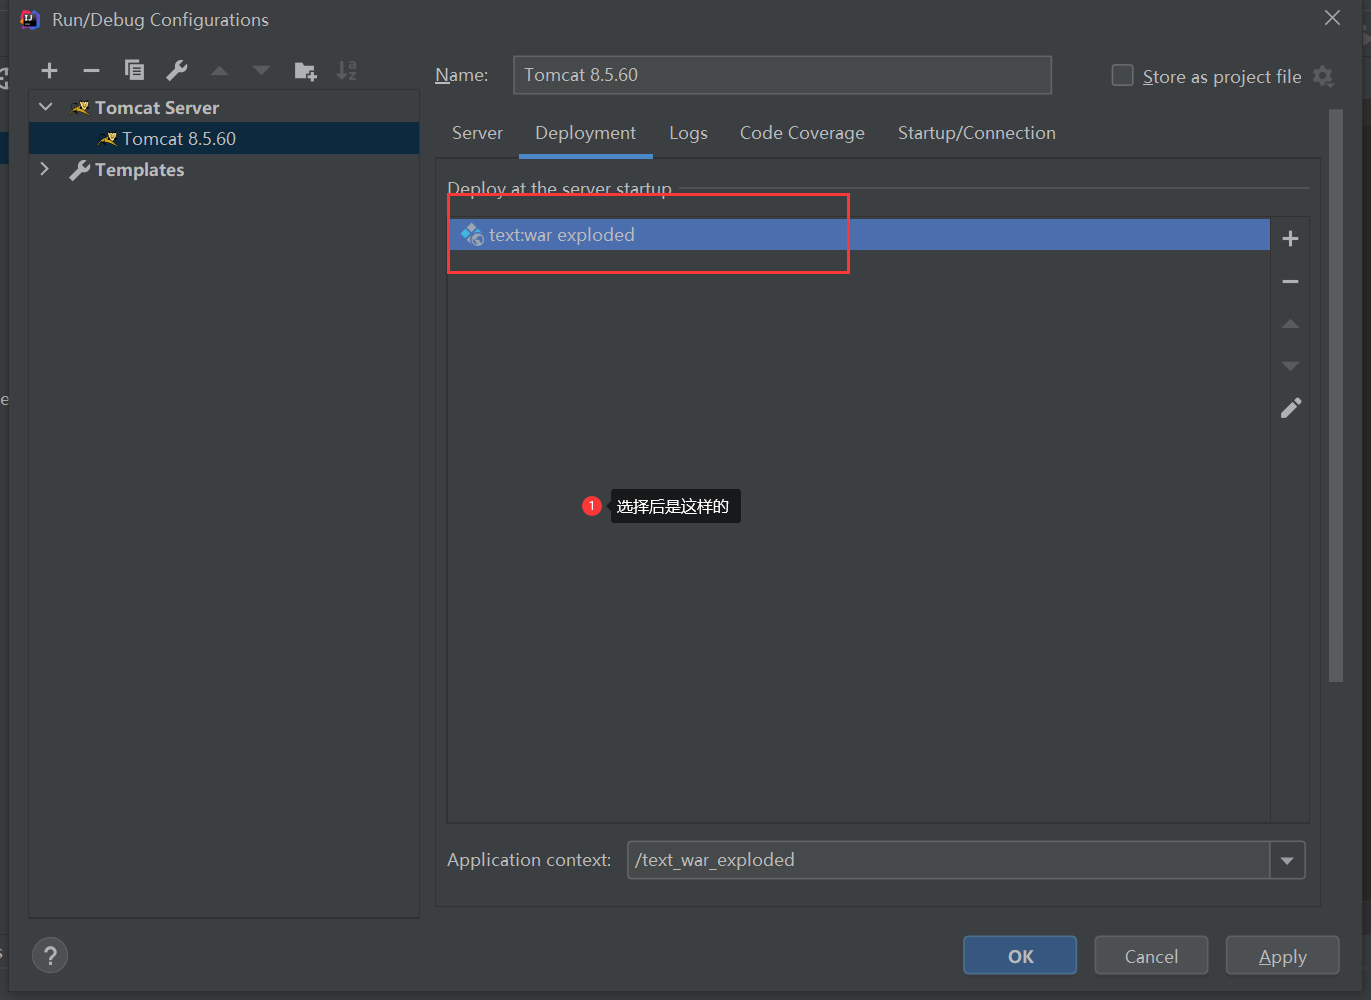
Task: Focus the Name input field
Action: coord(782,75)
